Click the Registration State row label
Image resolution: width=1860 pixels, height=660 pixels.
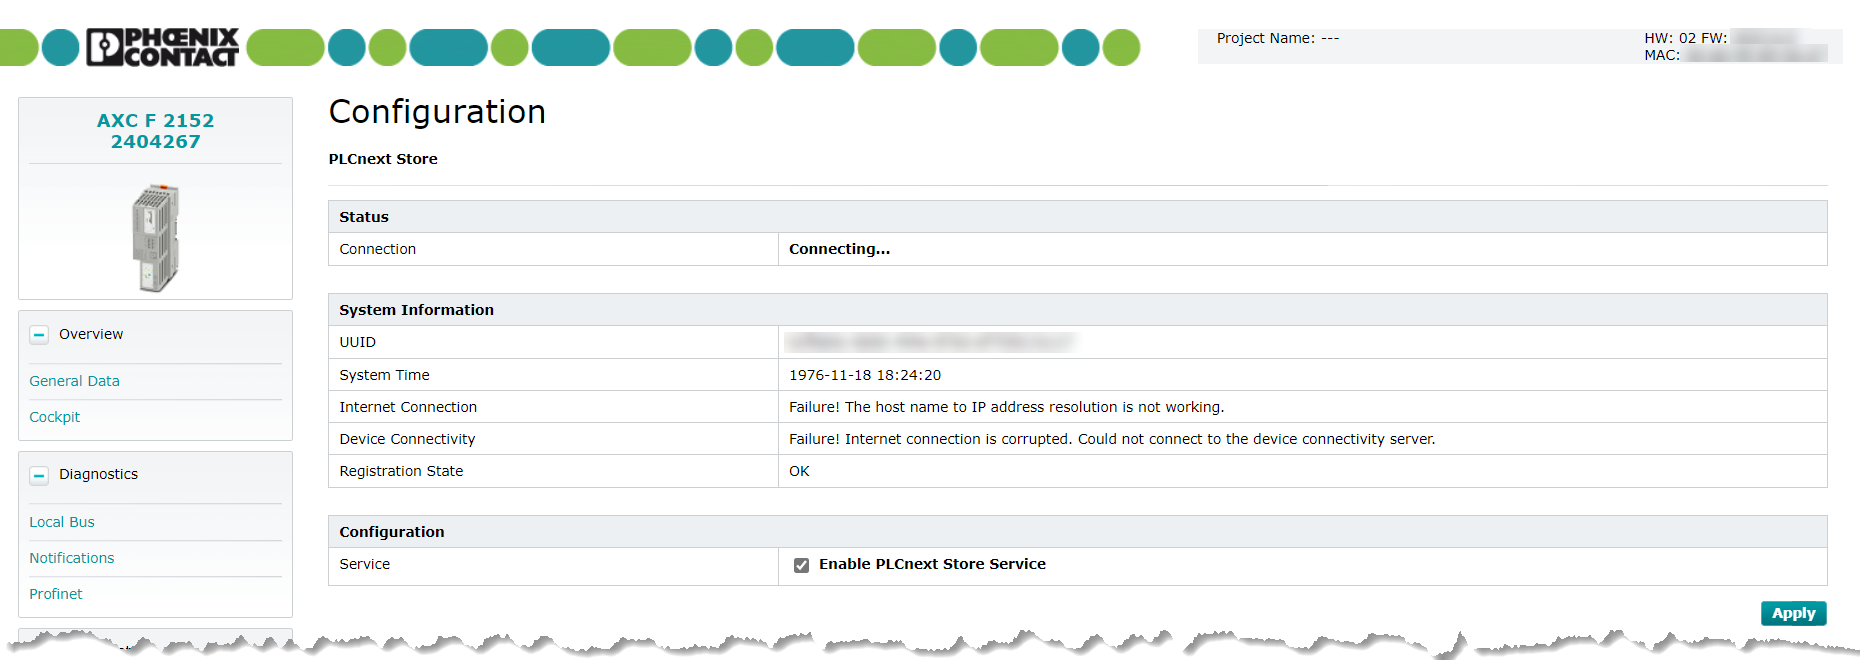coord(401,471)
